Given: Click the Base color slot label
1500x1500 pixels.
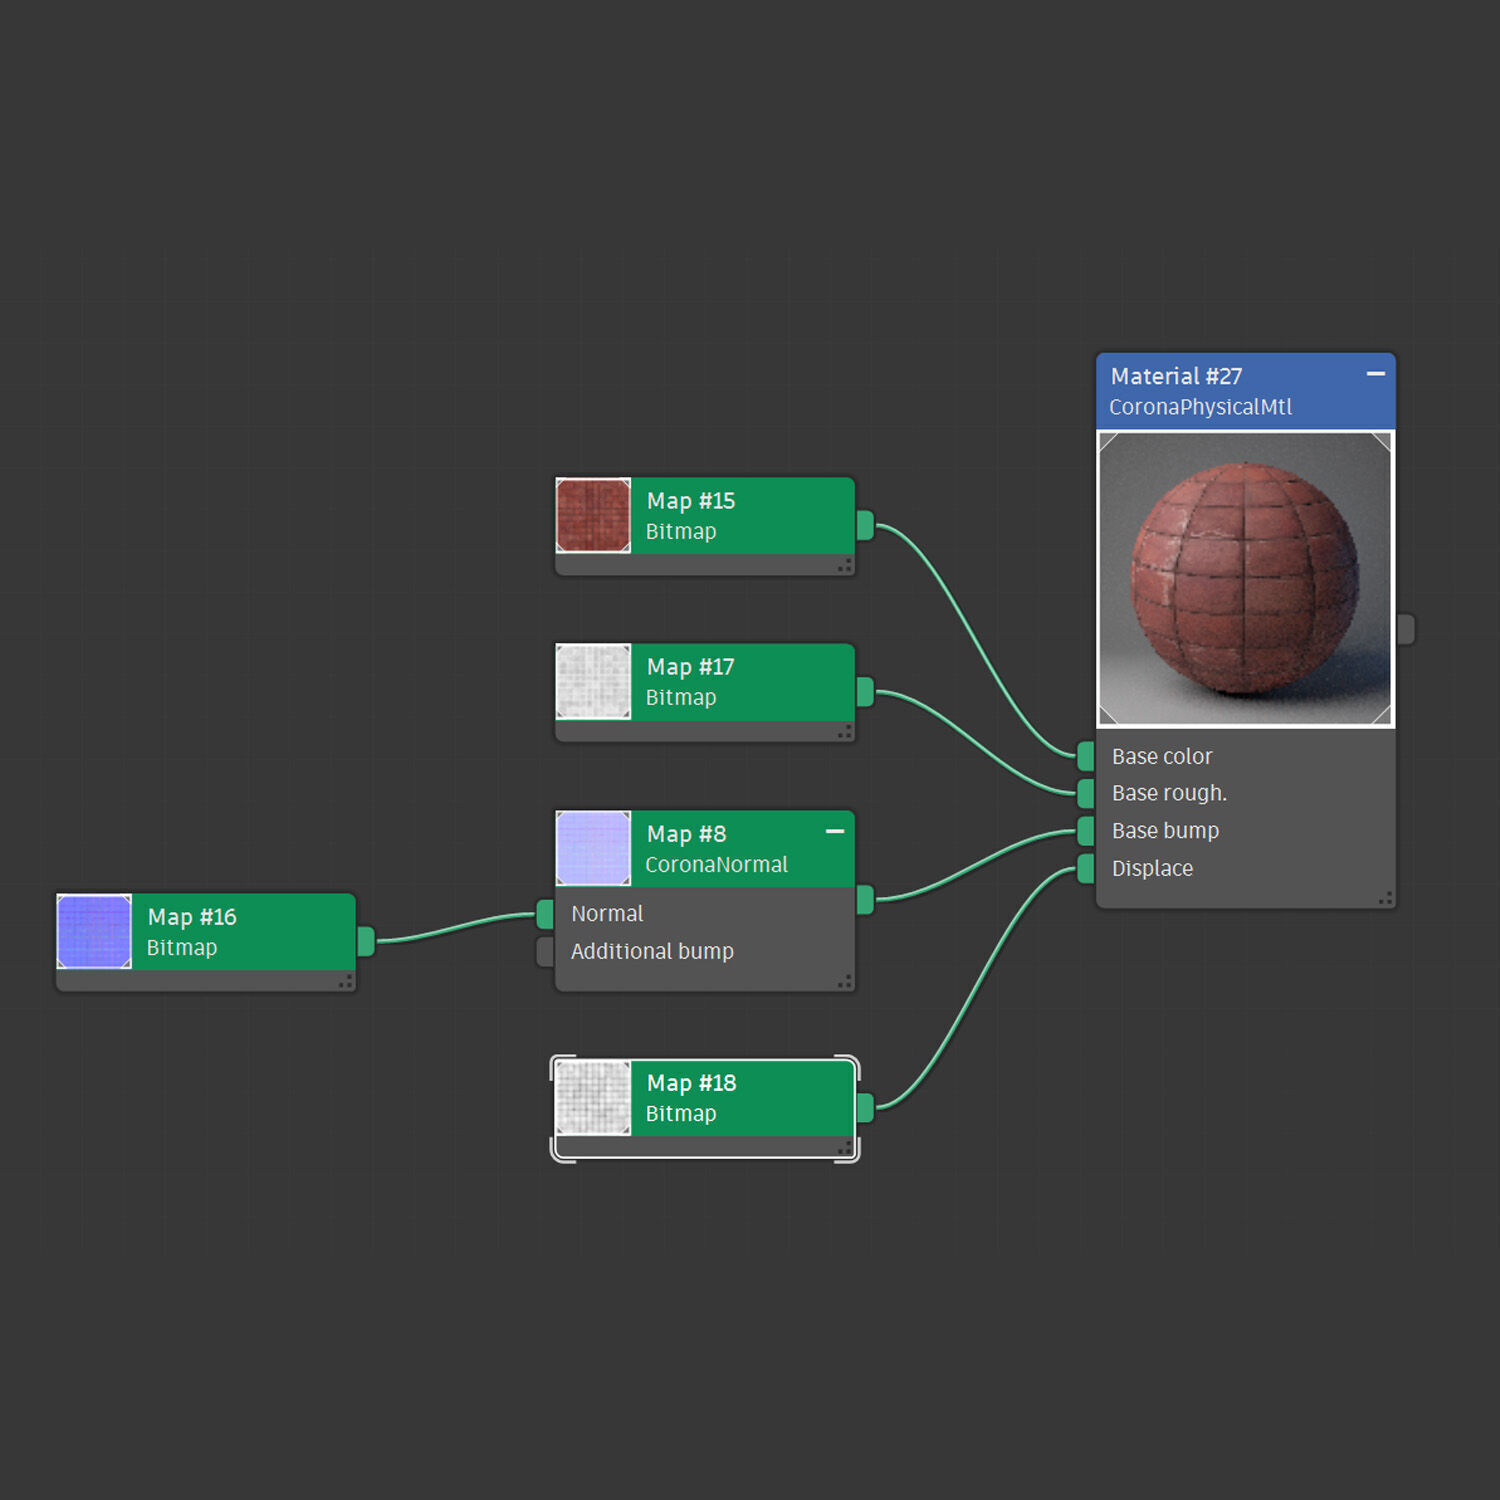Looking at the screenshot, I should pos(1162,756).
